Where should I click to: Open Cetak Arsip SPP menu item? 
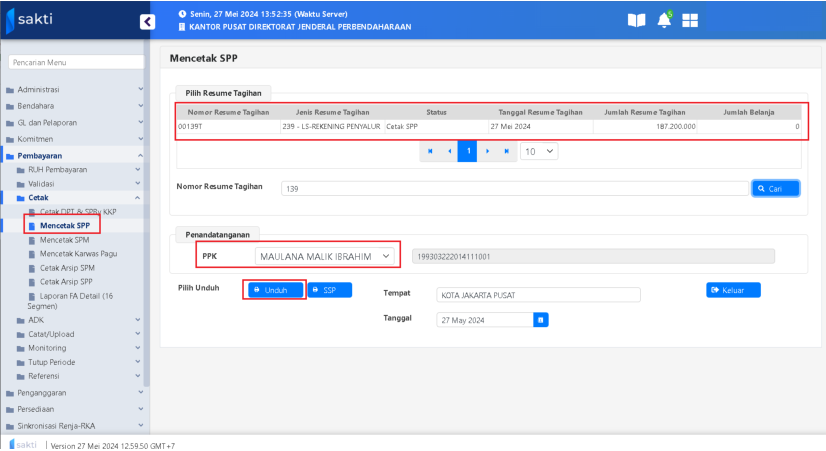[x=67, y=282]
